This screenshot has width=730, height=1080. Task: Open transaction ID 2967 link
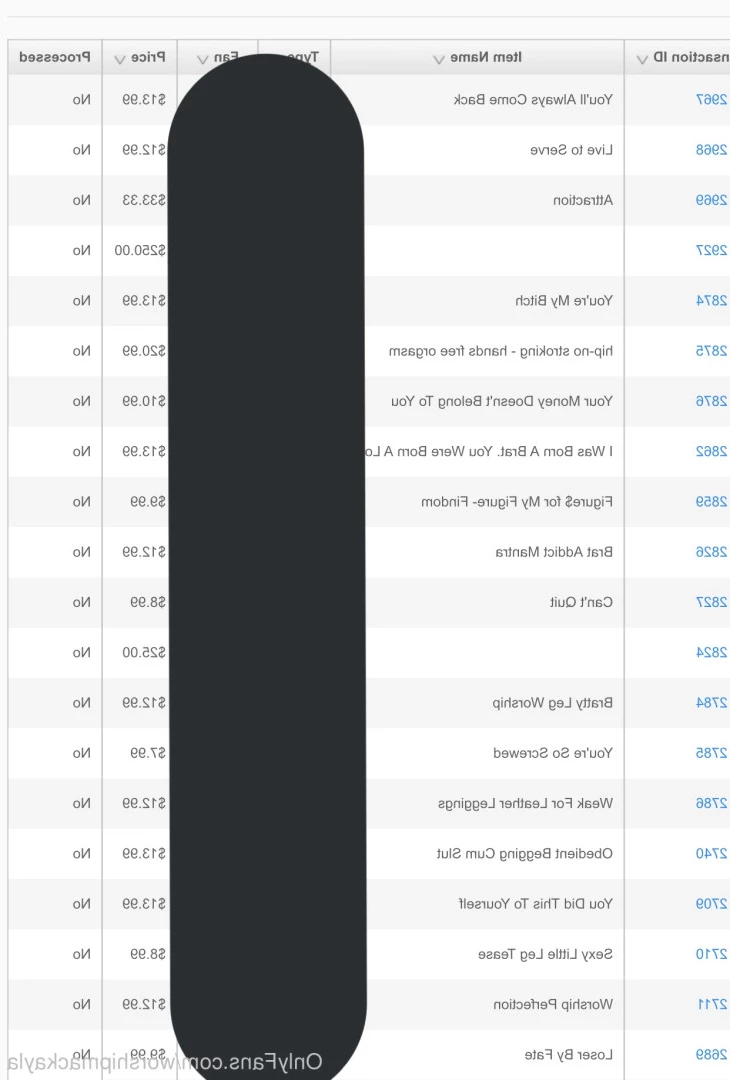click(711, 100)
